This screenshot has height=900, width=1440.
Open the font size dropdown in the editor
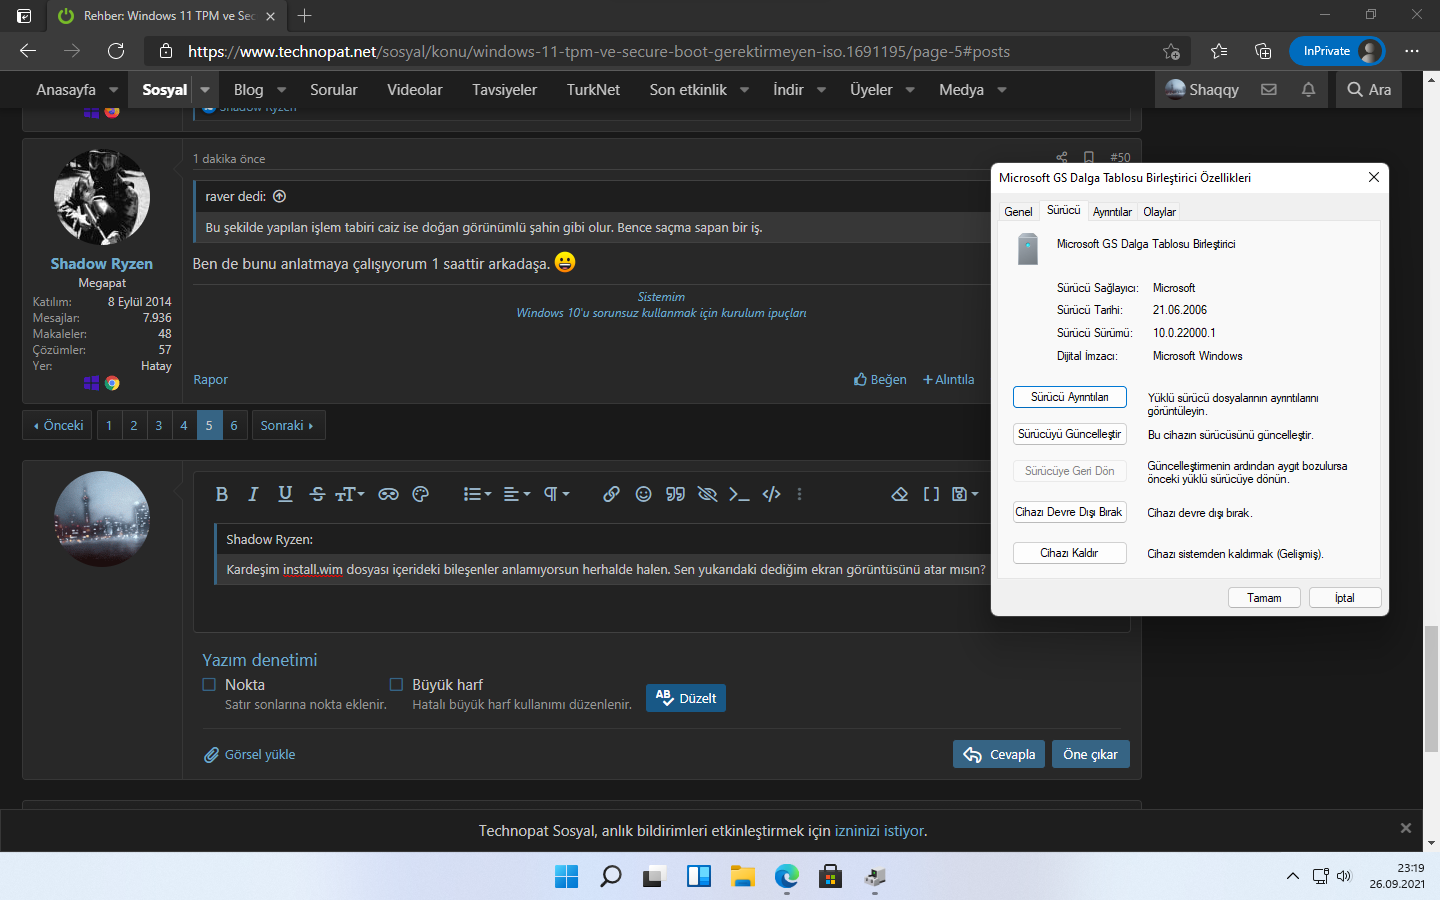click(350, 494)
